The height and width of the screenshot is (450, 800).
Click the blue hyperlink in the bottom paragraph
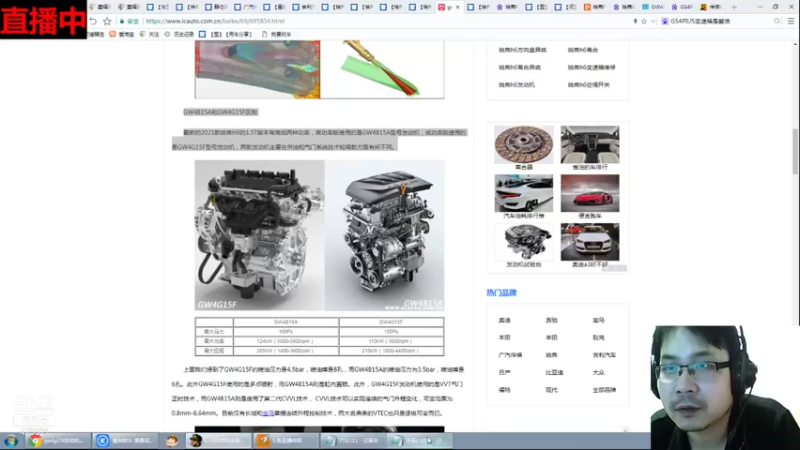pos(268,413)
